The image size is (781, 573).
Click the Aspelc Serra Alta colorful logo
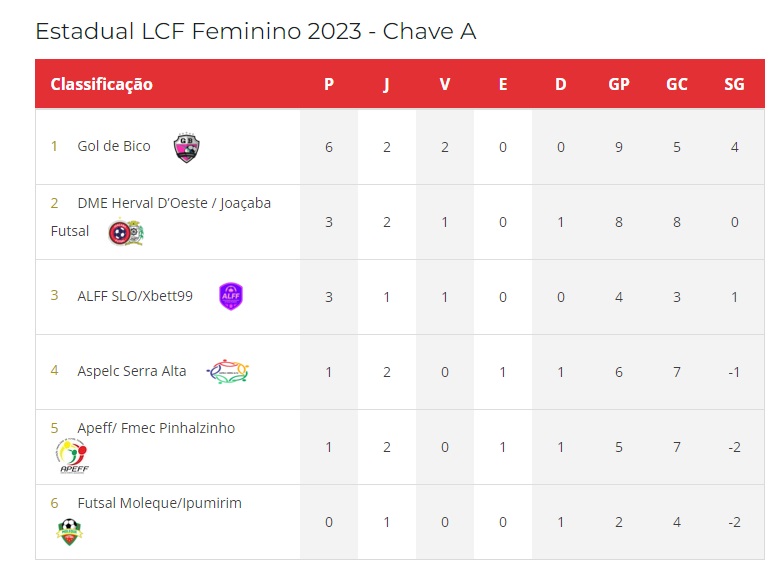point(228,371)
